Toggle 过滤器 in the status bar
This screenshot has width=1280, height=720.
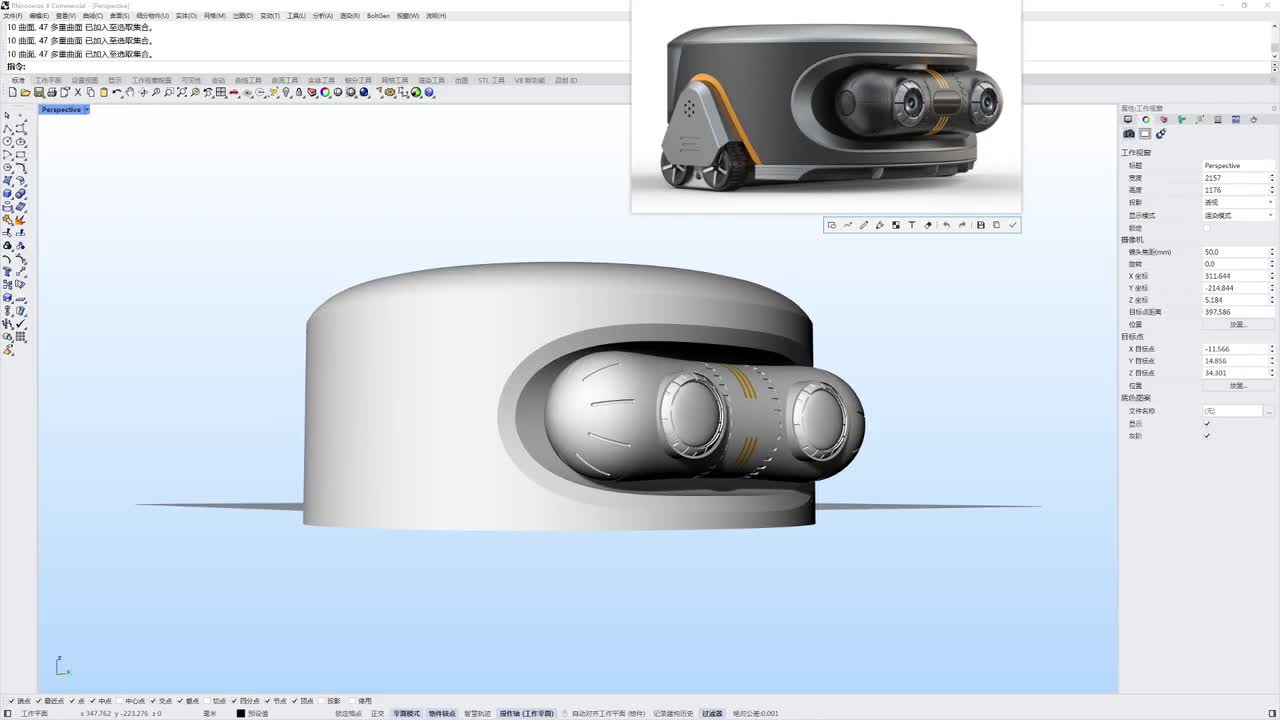(x=712, y=714)
